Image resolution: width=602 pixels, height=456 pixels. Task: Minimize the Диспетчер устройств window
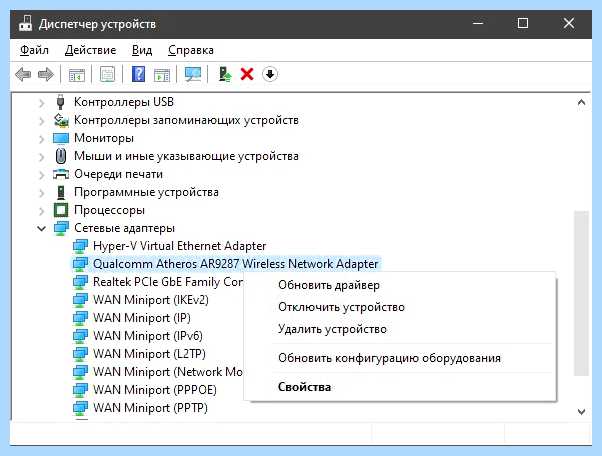point(478,23)
